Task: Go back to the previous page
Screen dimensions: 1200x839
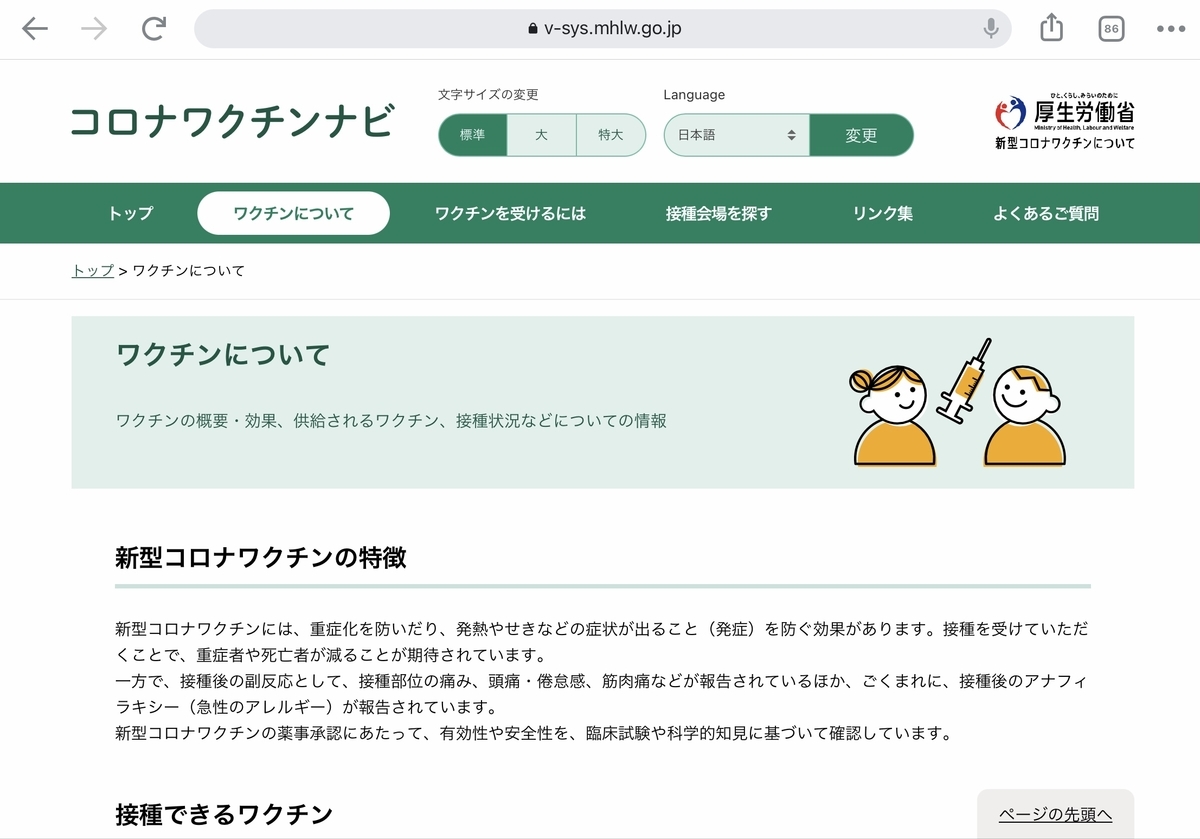Action: click(x=34, y=28)
